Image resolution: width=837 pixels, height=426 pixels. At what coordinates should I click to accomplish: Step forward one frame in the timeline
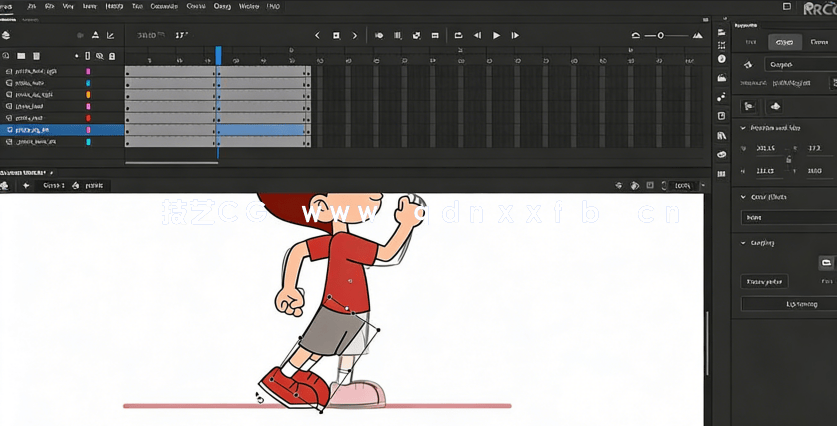coord(515,35)
